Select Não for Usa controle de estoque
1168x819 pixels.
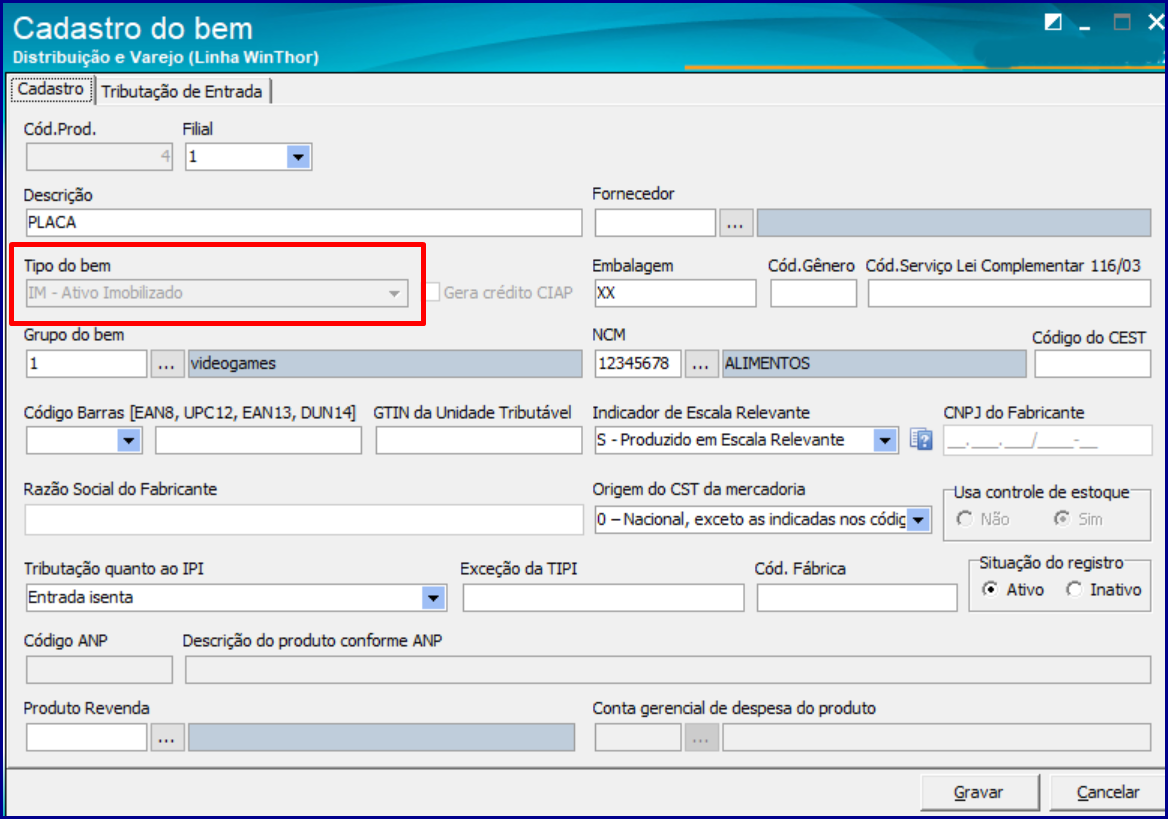(x=965, y=519)
